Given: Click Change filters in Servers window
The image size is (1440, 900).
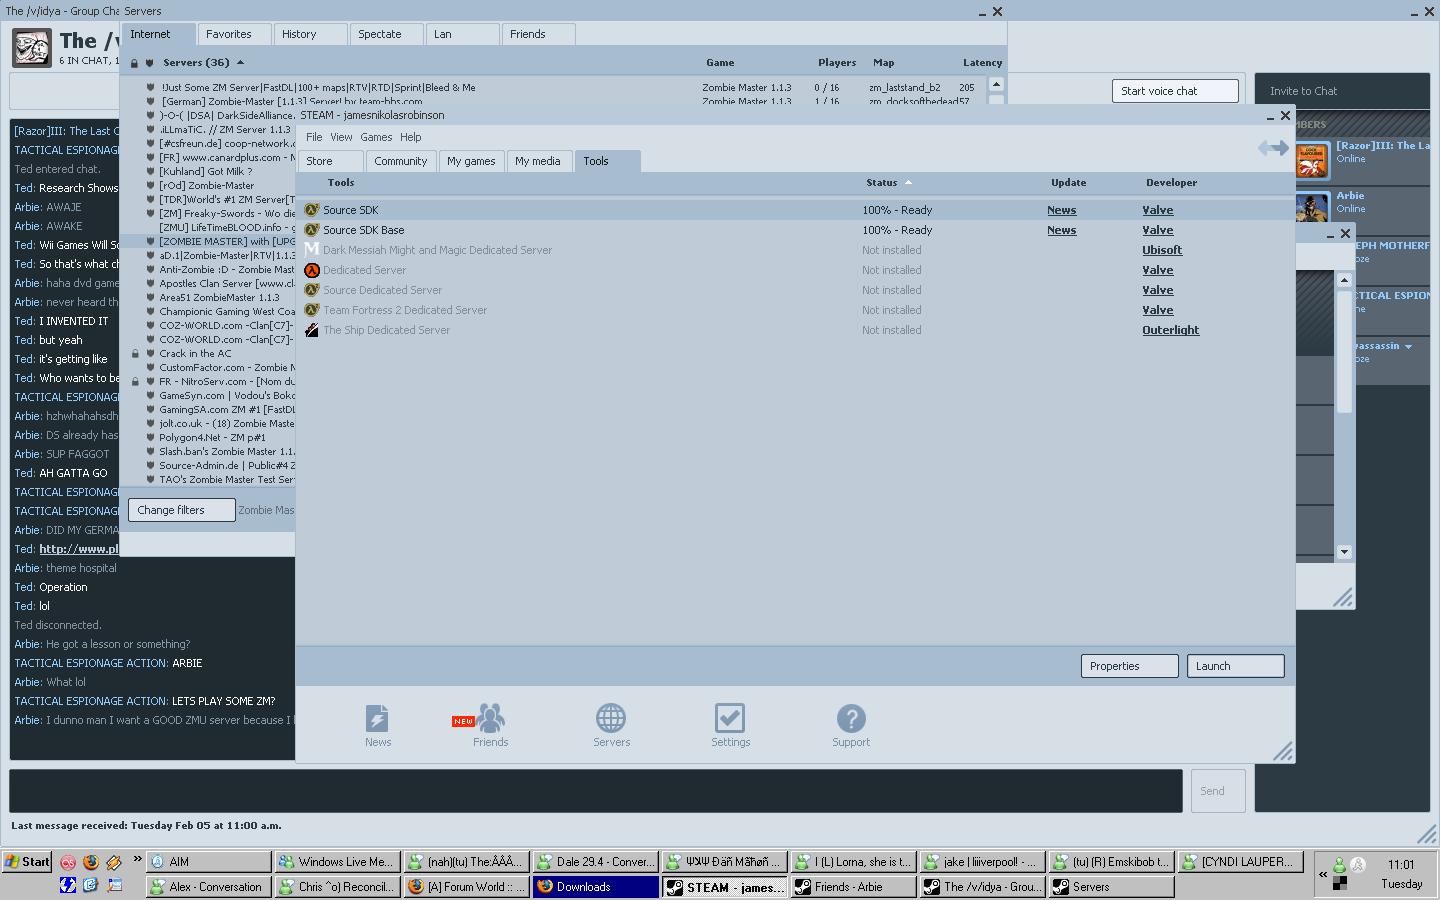Looking at the screenshot, I should tap(182, 510).
